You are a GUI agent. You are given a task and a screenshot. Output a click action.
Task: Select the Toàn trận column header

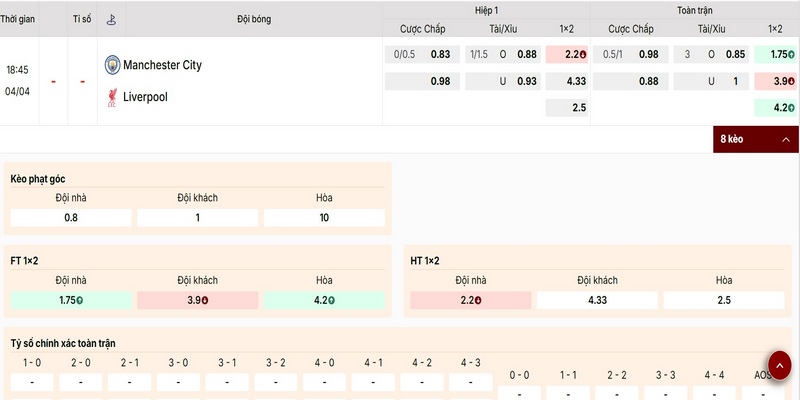[694, 9]
